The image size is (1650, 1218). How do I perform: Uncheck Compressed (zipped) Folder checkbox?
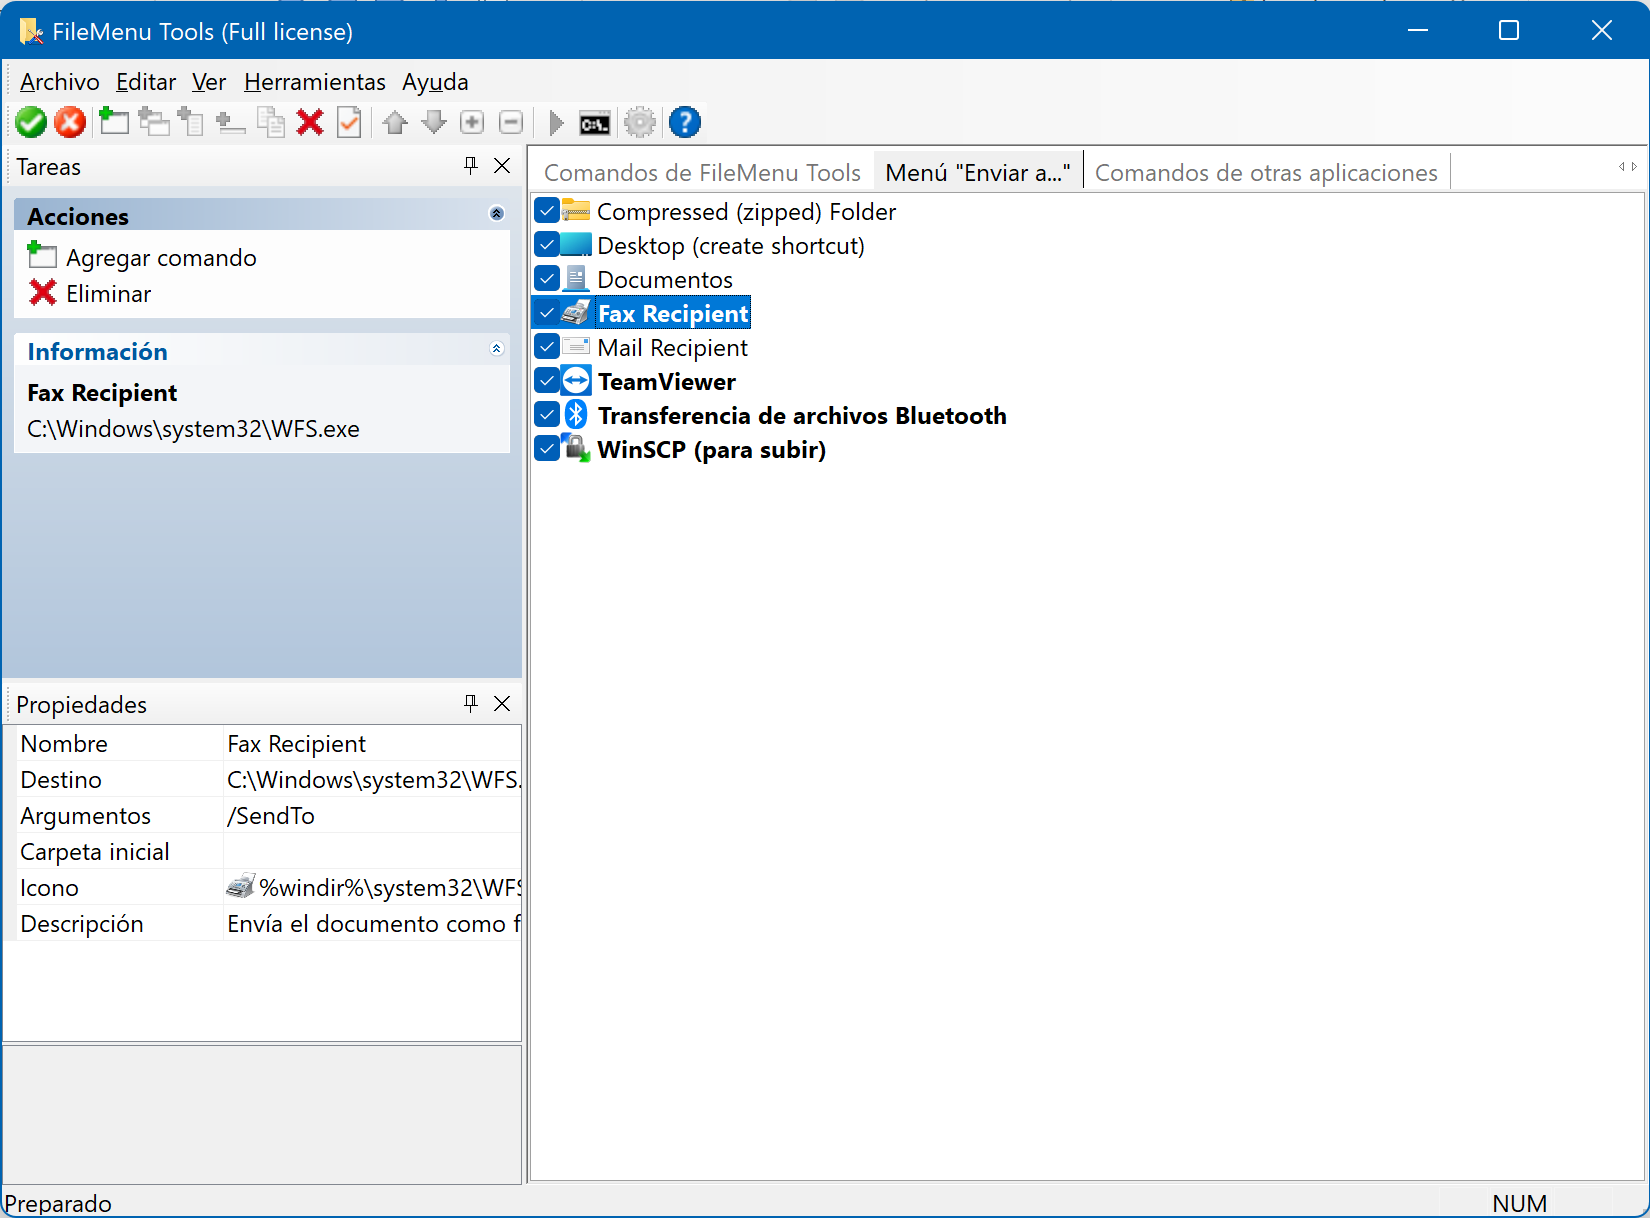coord(547,211)
